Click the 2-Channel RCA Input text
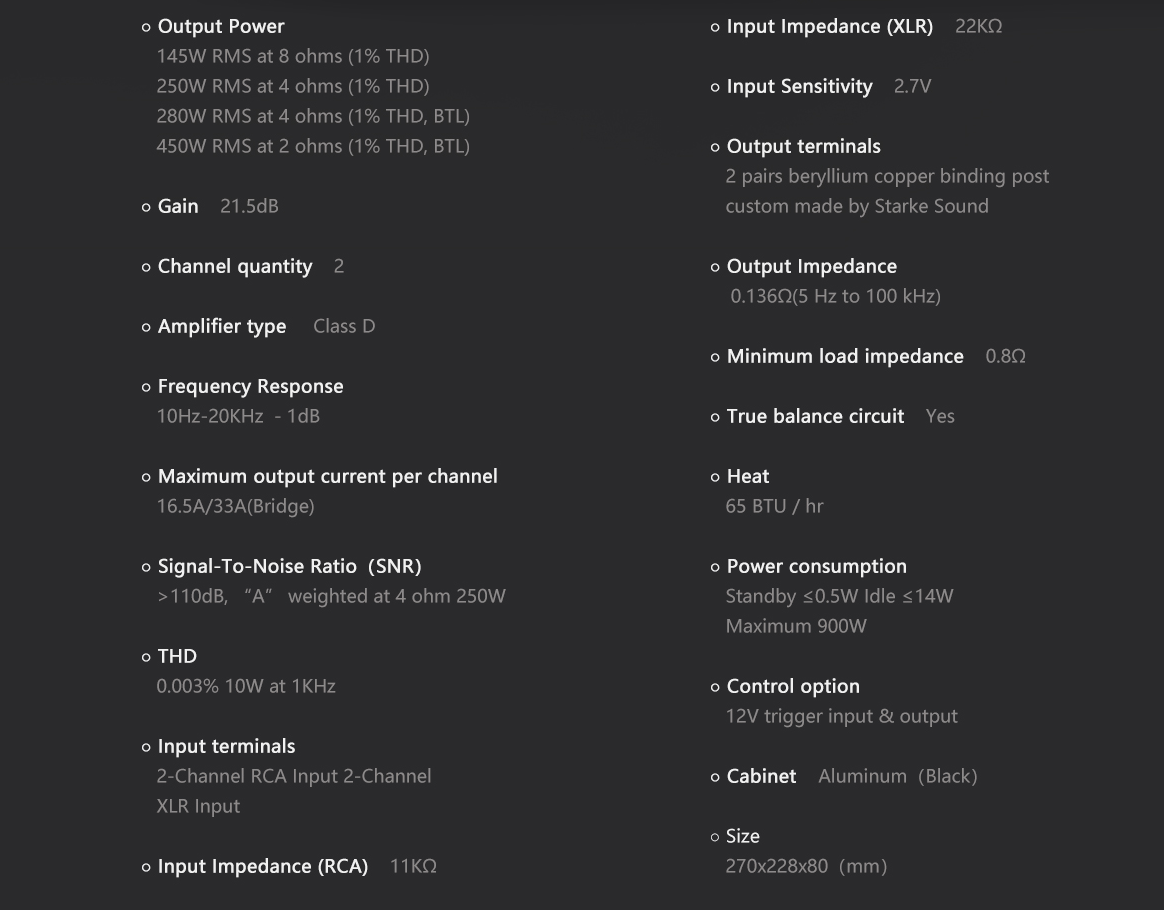 pyautogui.click(x=248, y=776)
